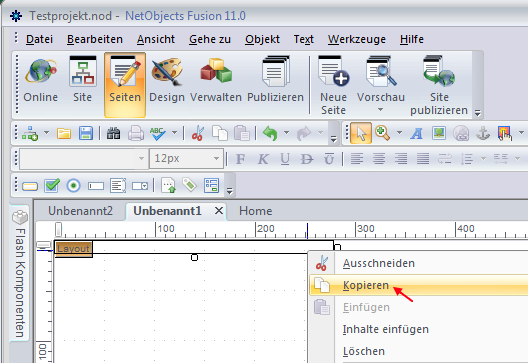Toggle underline U formatting
This screenshot has width=528, height=363.
pyautogui.click(x=285, y=159)
